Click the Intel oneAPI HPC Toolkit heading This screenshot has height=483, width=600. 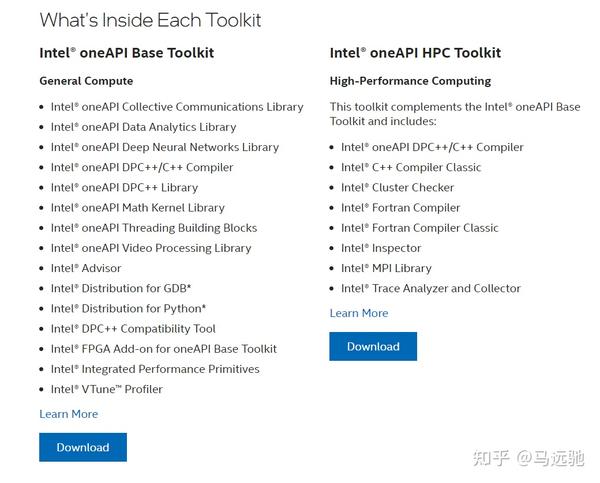[415, 53]
